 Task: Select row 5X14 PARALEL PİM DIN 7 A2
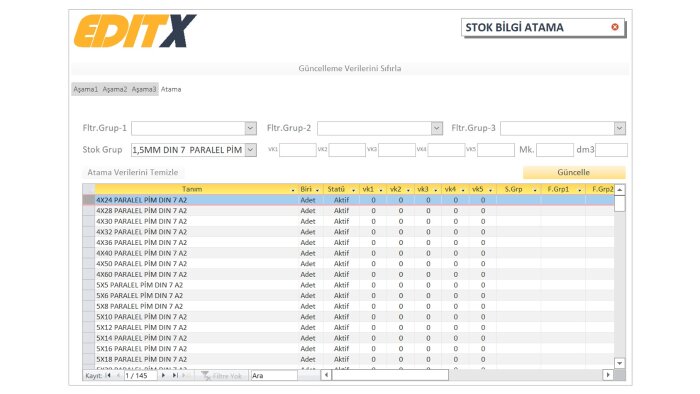(x=348, y=338)
